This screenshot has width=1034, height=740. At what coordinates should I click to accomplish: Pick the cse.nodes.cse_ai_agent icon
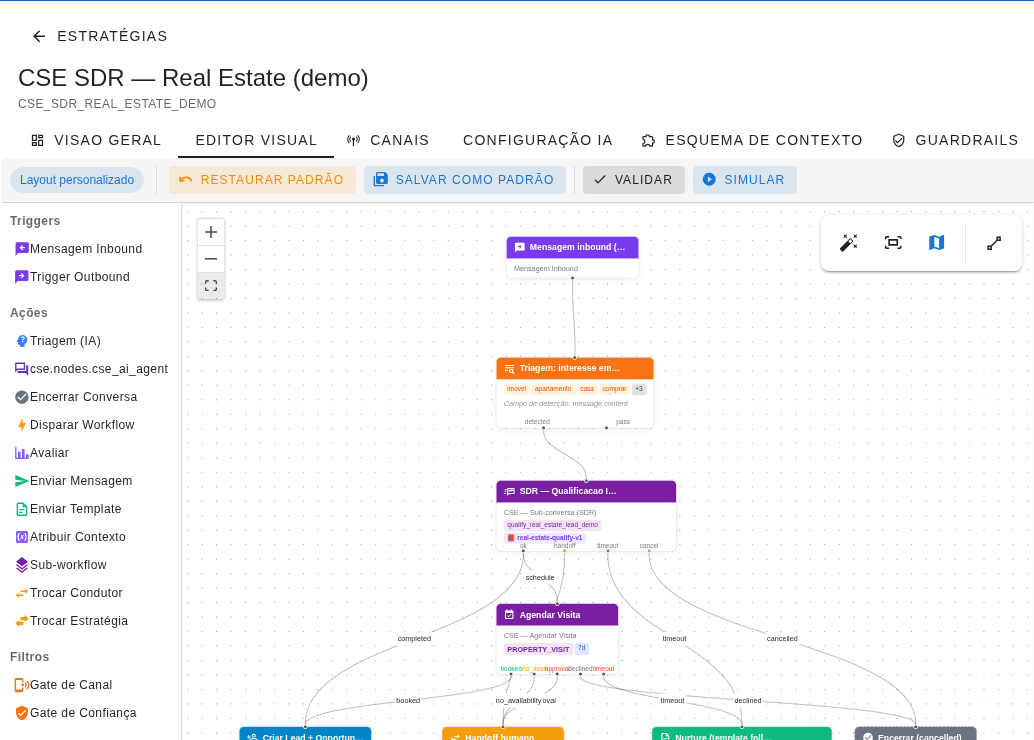coord(22,369)
